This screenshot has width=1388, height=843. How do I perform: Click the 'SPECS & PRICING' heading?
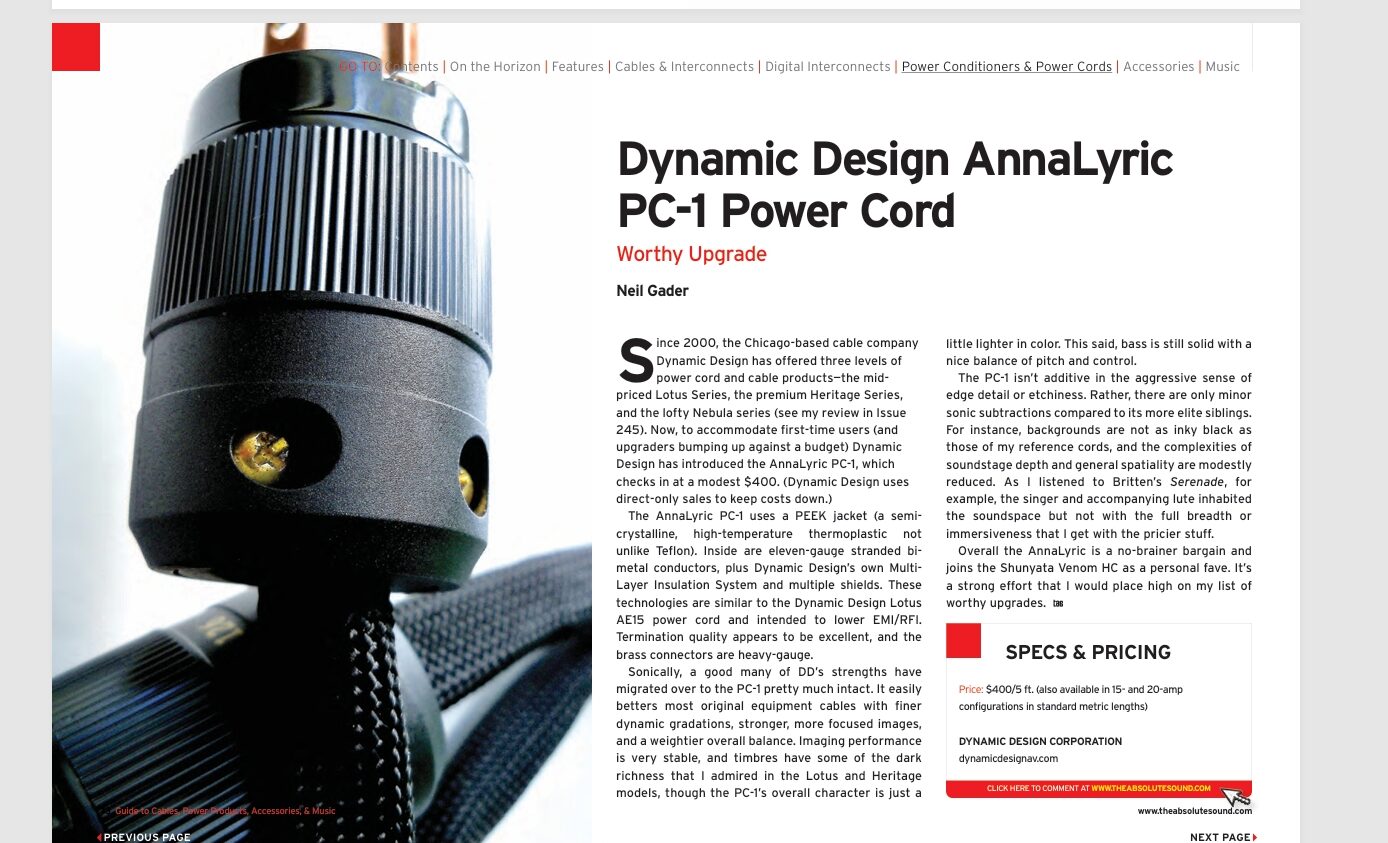click(1088, 652)
